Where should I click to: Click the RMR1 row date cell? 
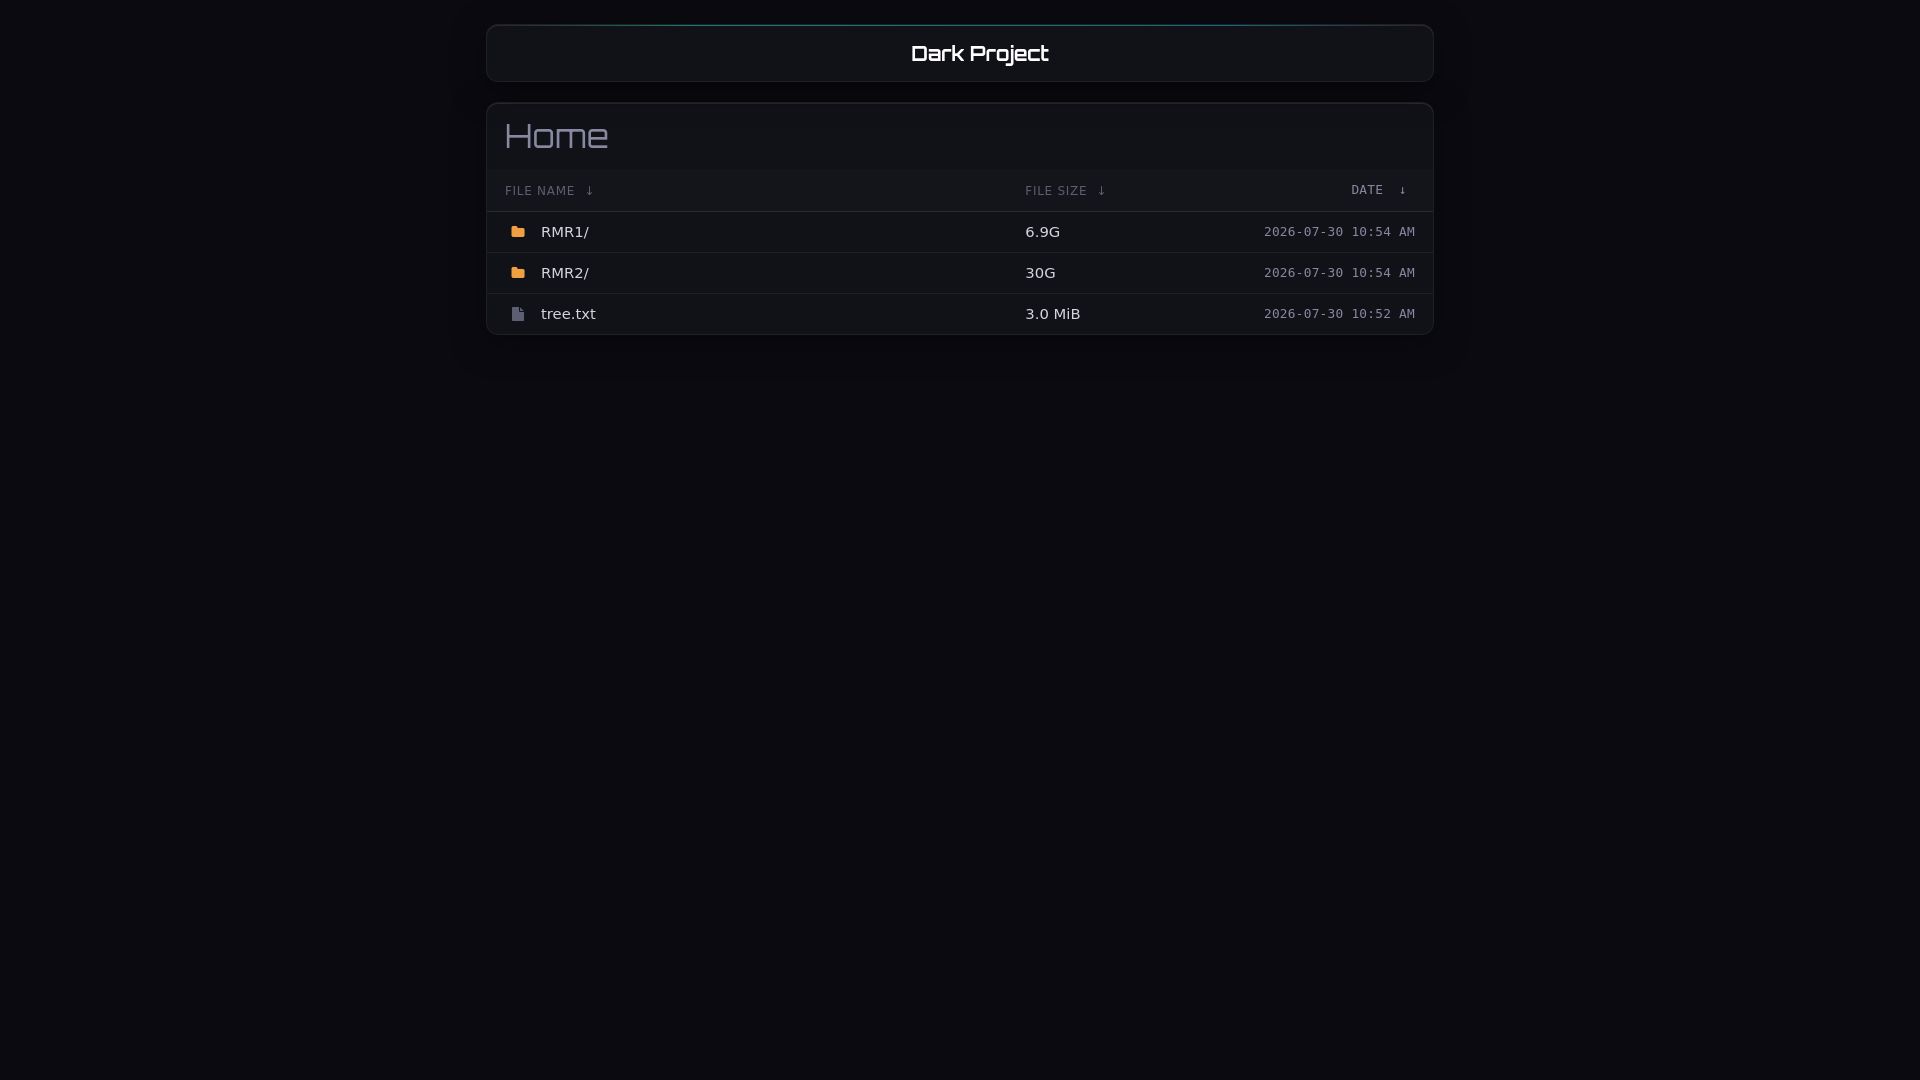pyautogui.click(x=1339, y=232)
